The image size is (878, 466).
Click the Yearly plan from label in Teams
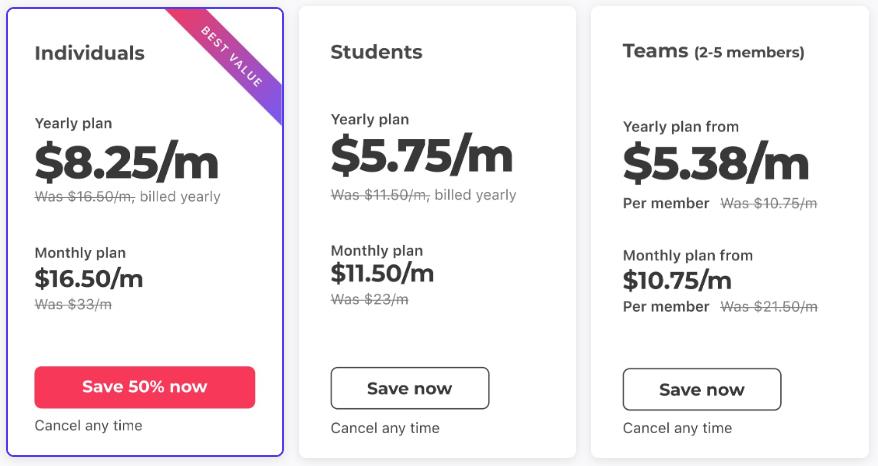[680, 127]
